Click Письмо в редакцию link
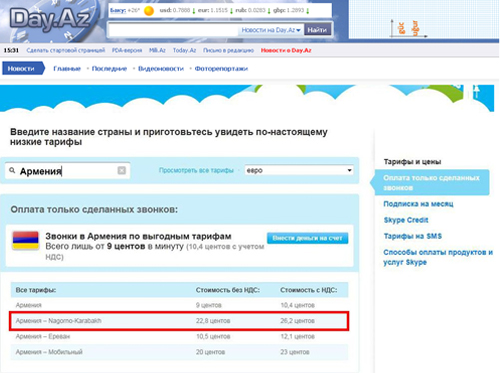Viewport: 500px width, 373px height. pos(229,50)
